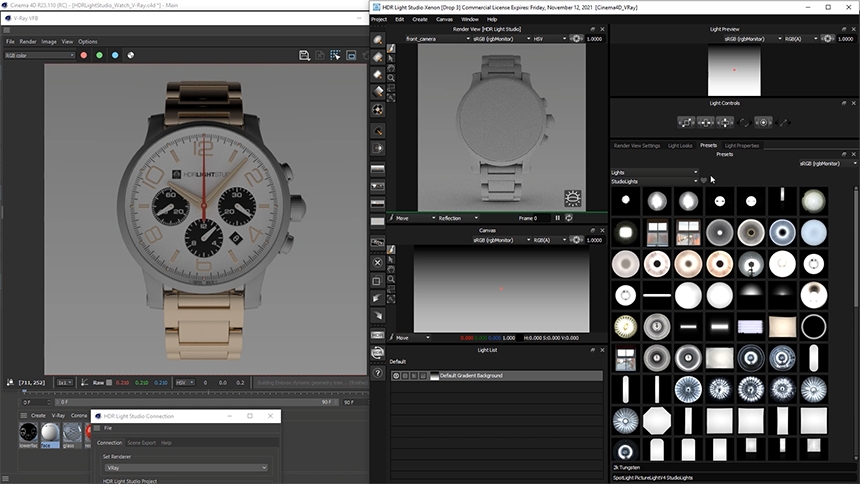Switch to Light Looks tab
Screen dimensions: 860x484
click(680, 145)
